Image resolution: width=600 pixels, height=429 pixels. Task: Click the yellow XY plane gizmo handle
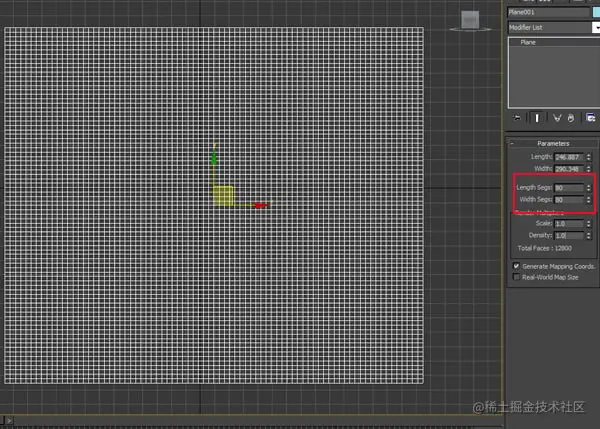pyautogui.click(x=223, y=196)
